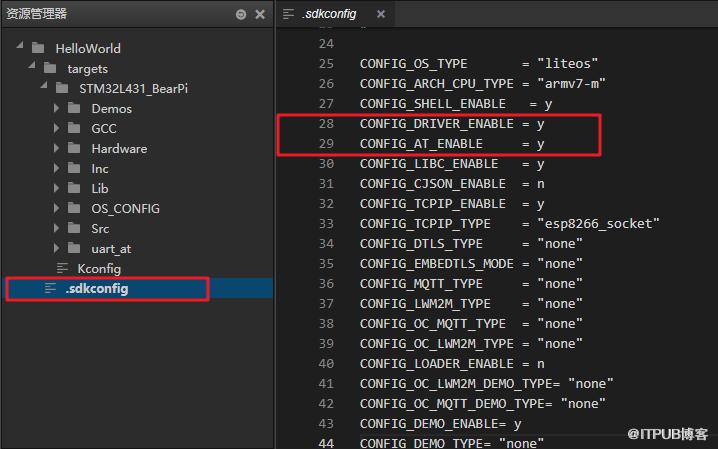Close the resource explorer panel

click(x=260, y=14)
